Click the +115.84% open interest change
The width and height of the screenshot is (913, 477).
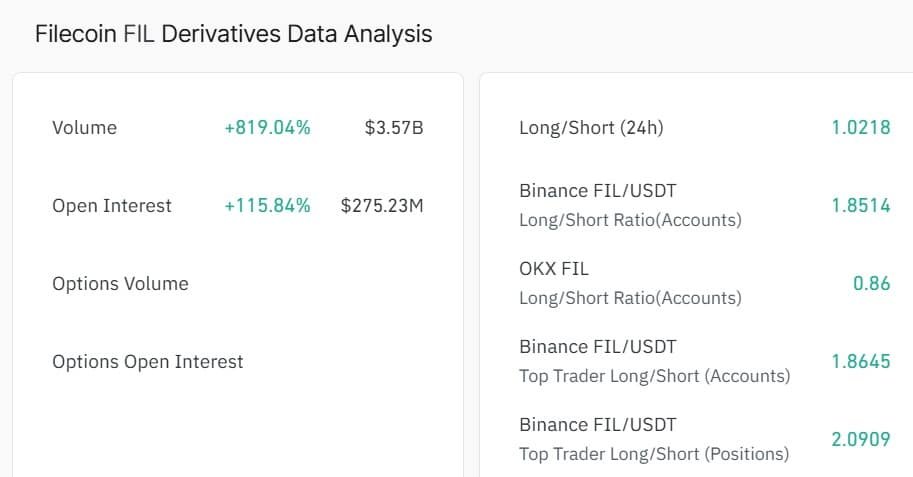267,206
